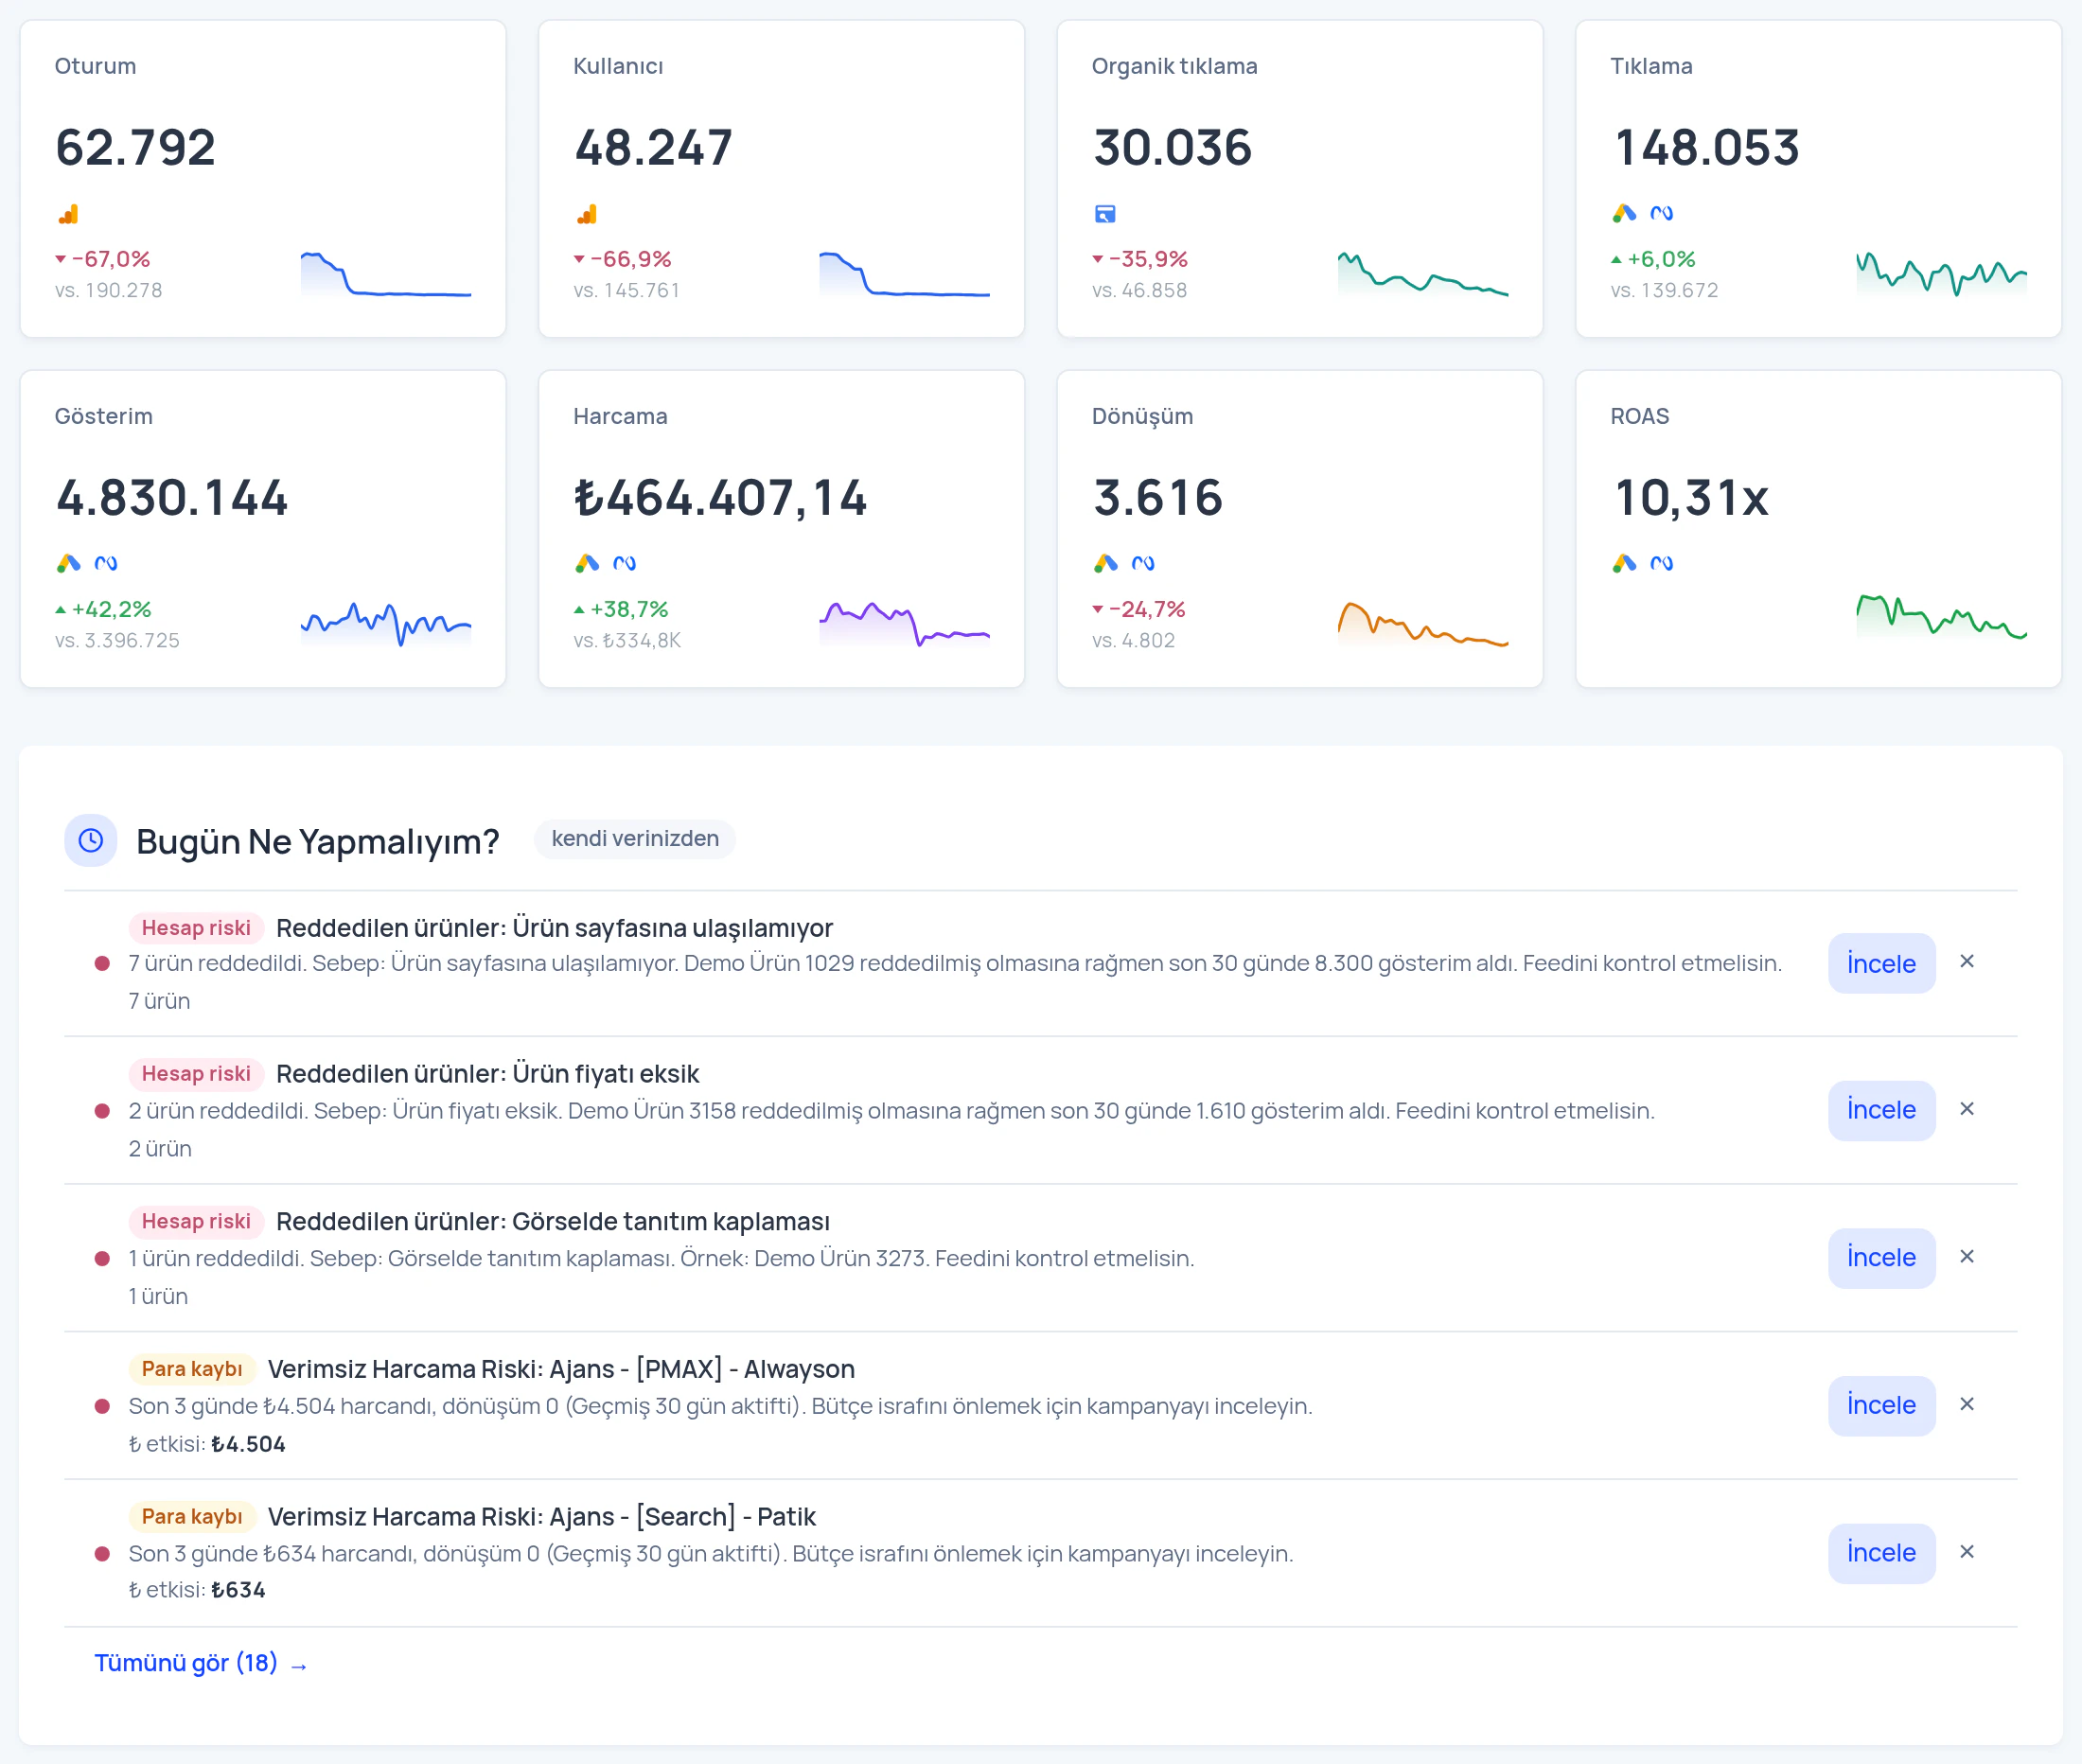Click the Google Ads icon in Dönüşüm card

1105,563
